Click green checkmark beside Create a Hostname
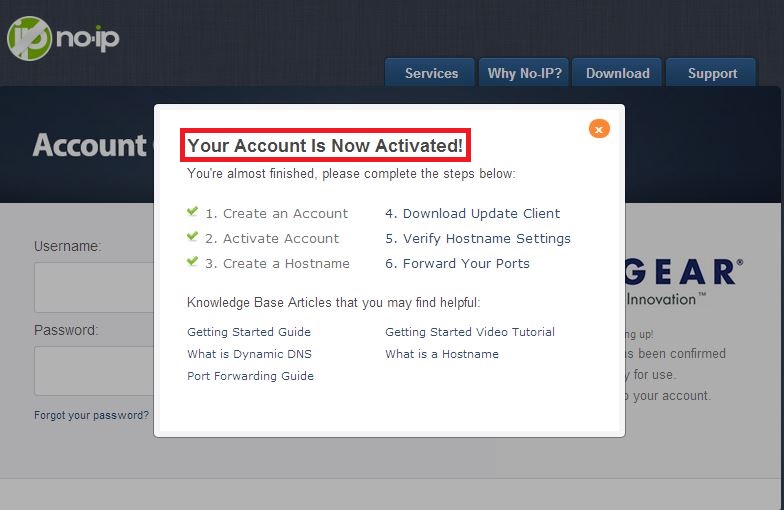 (192, 262)
